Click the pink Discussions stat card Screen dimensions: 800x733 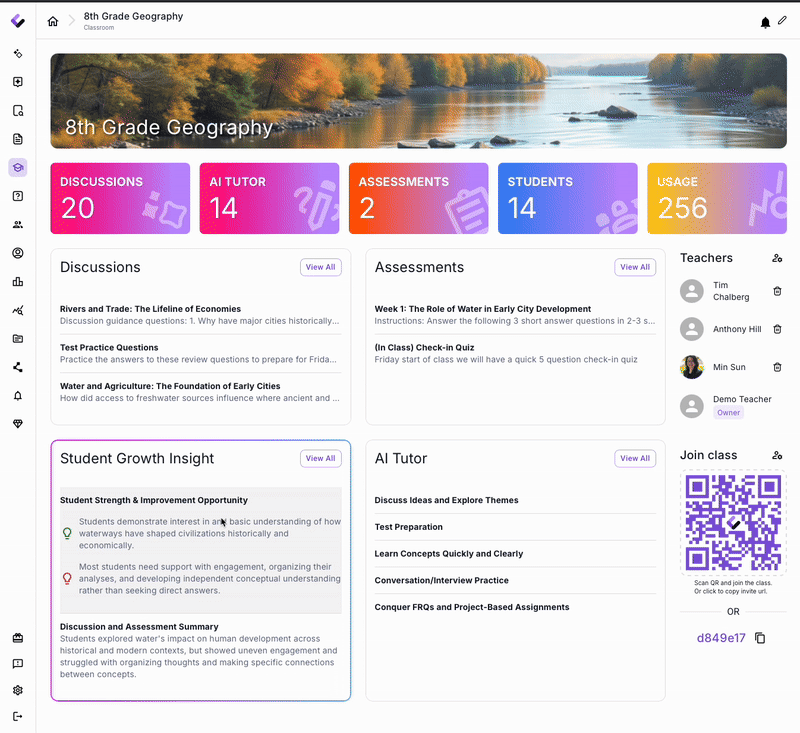coord(120,198)
